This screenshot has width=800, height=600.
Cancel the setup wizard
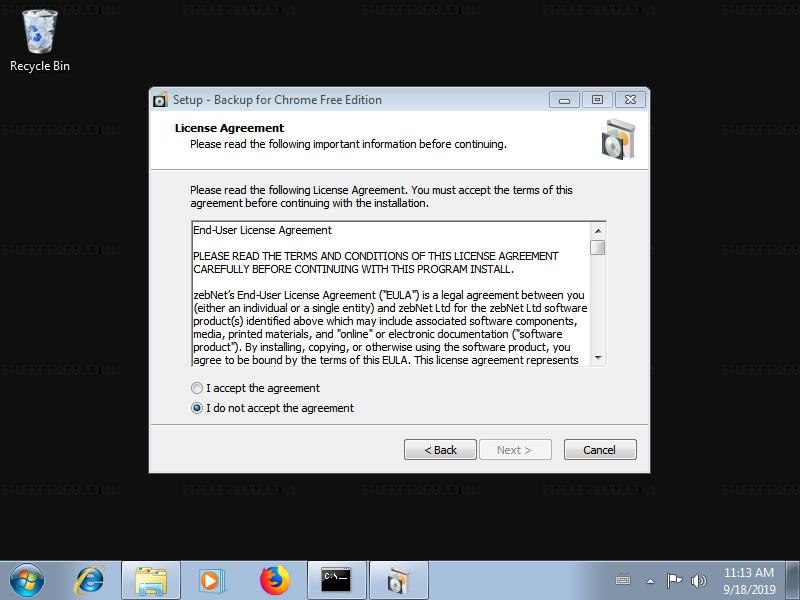click(x=600, y=450)
